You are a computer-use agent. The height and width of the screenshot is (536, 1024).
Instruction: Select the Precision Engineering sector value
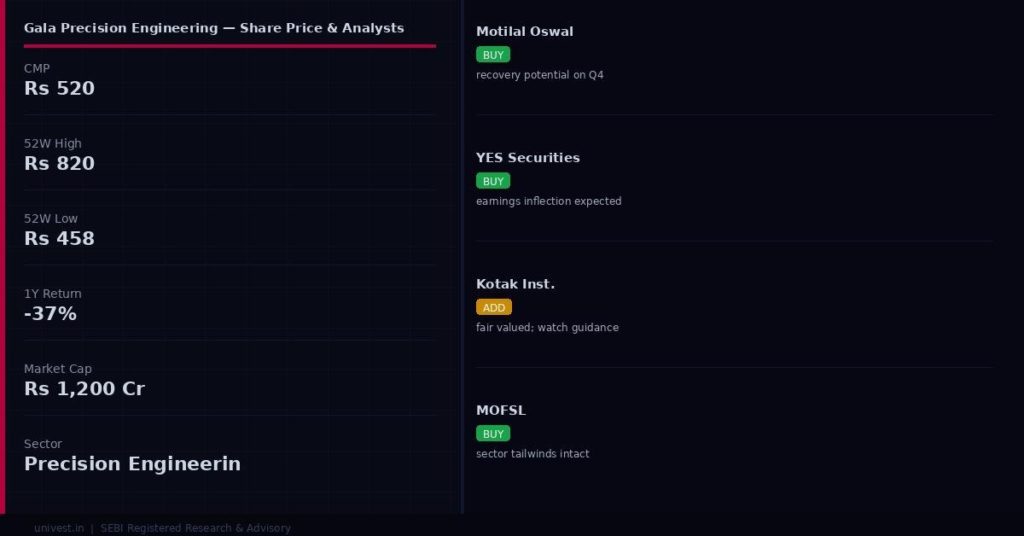coord(132,463)
